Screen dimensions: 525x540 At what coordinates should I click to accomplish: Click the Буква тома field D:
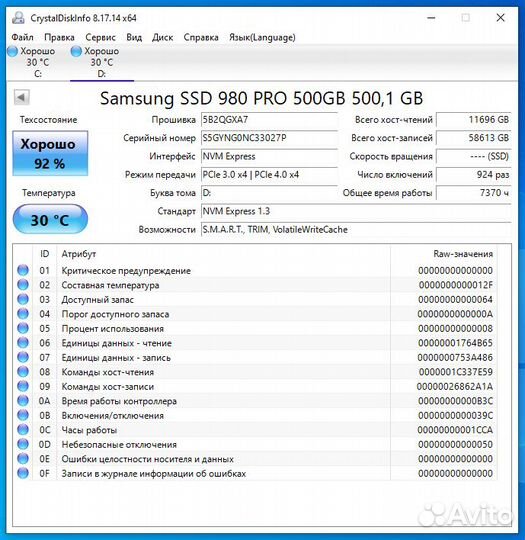tap(269, 193)
